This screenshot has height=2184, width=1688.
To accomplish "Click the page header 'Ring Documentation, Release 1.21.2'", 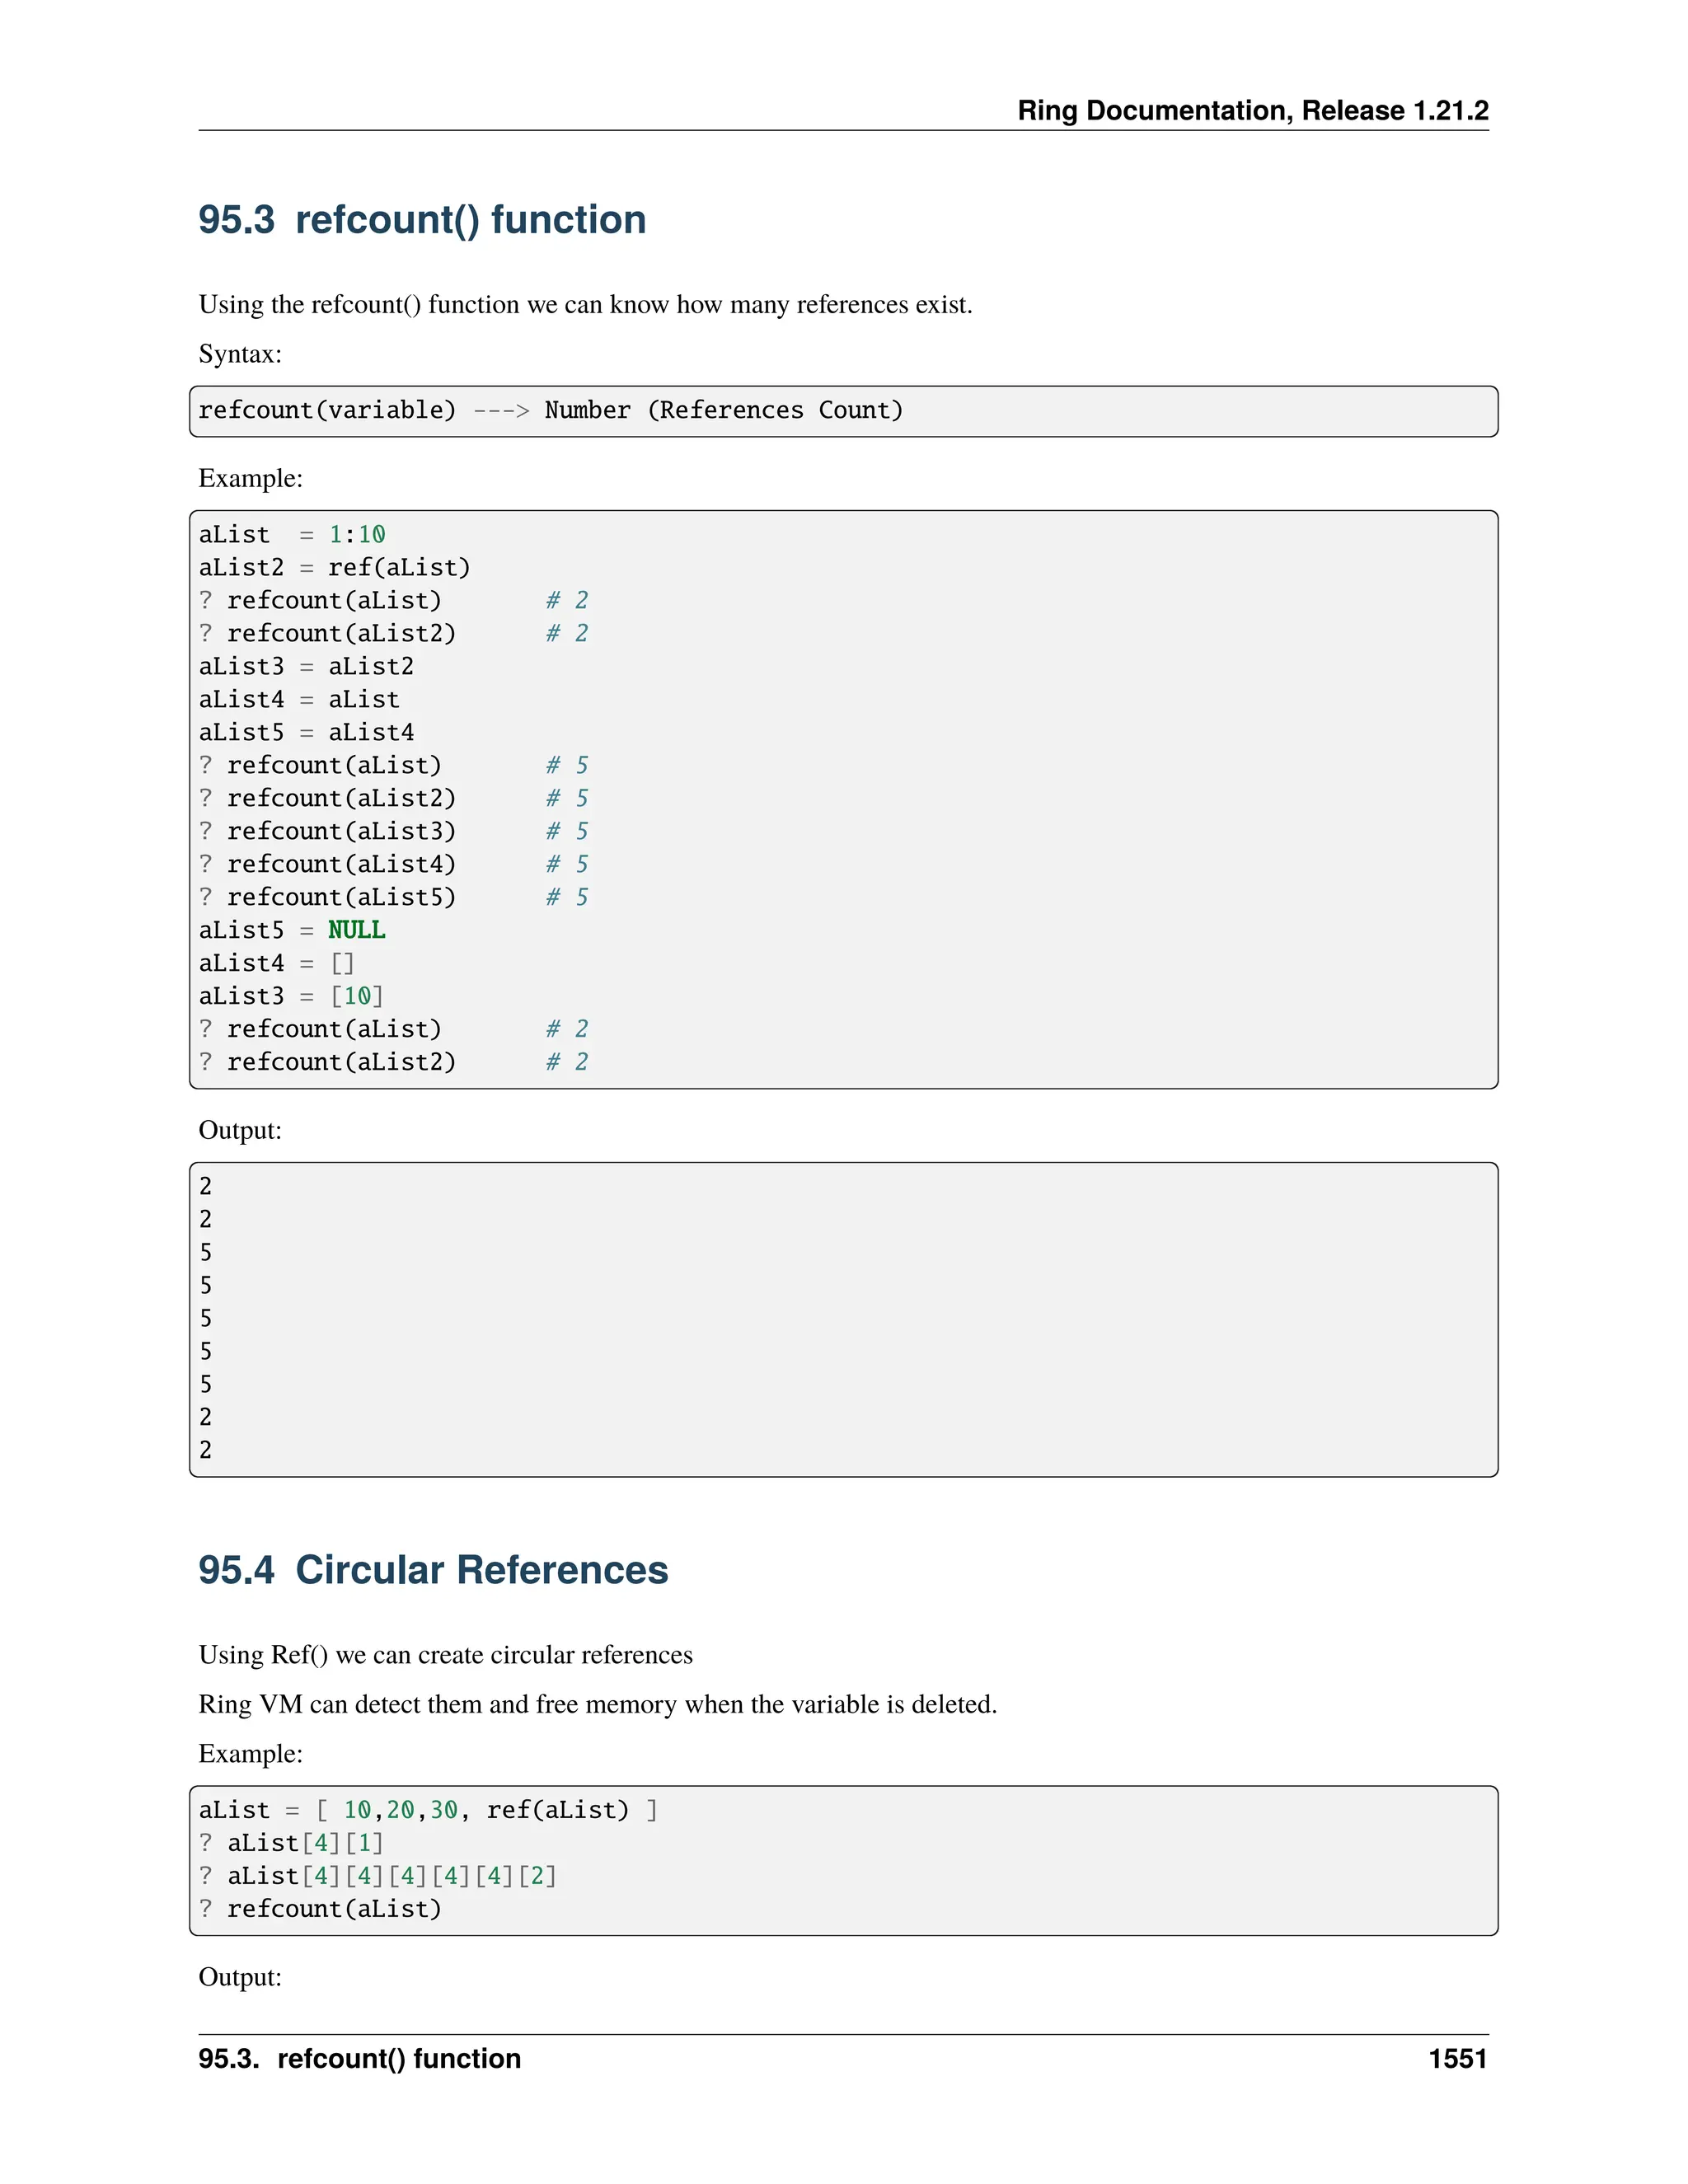I will click(1252, 110).
